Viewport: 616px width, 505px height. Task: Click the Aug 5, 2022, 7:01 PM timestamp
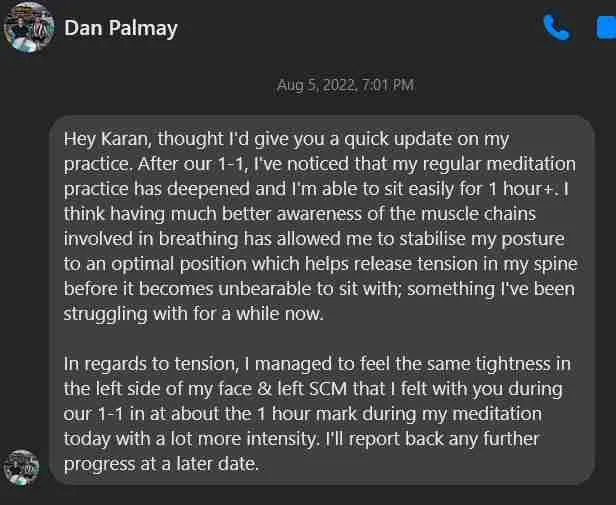coord(345,85)
